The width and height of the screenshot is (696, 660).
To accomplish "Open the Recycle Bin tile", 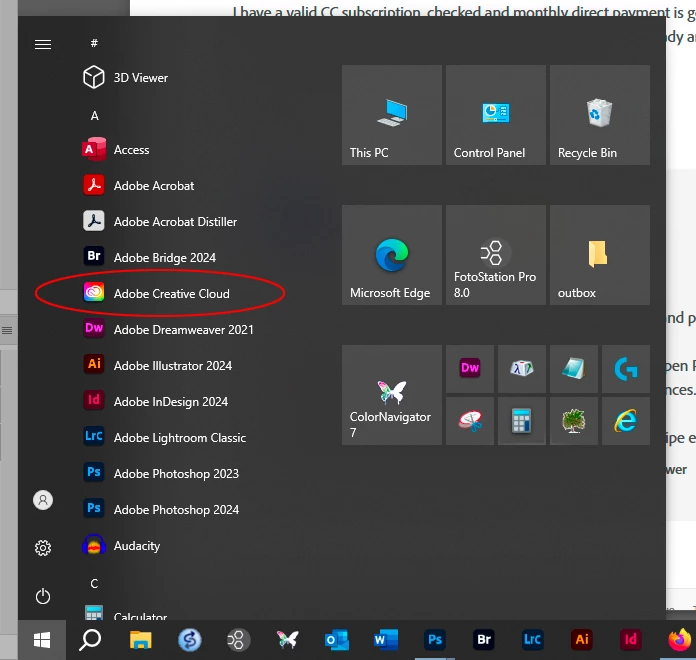I will point(600,115).
